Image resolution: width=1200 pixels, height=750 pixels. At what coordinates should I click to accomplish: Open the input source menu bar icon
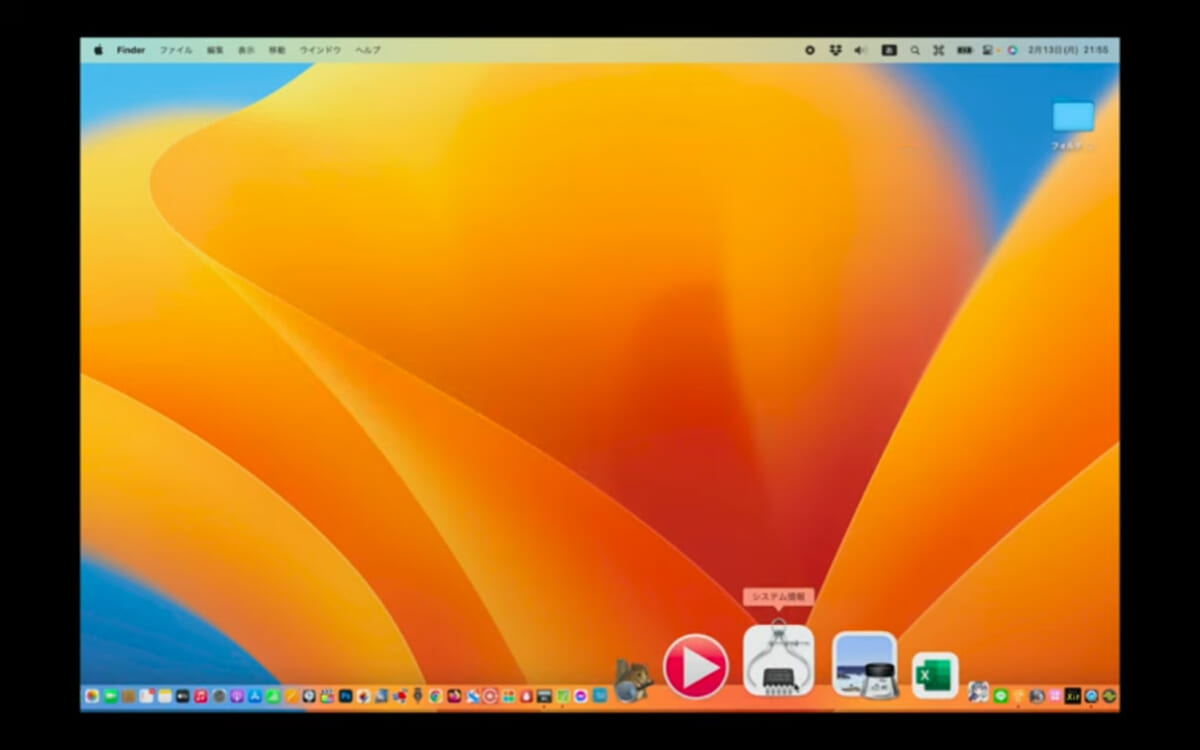(x=889, y=50)
